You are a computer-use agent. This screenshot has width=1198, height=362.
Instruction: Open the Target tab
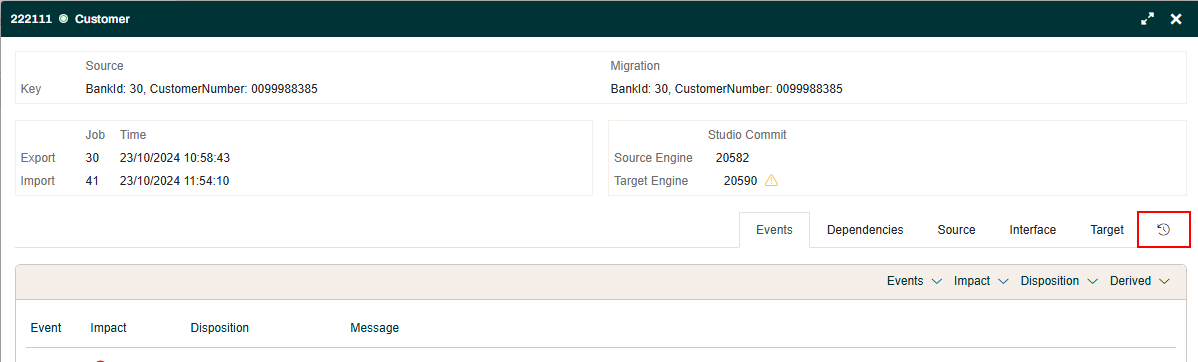pyautogui.click(x=1106, y=230)
